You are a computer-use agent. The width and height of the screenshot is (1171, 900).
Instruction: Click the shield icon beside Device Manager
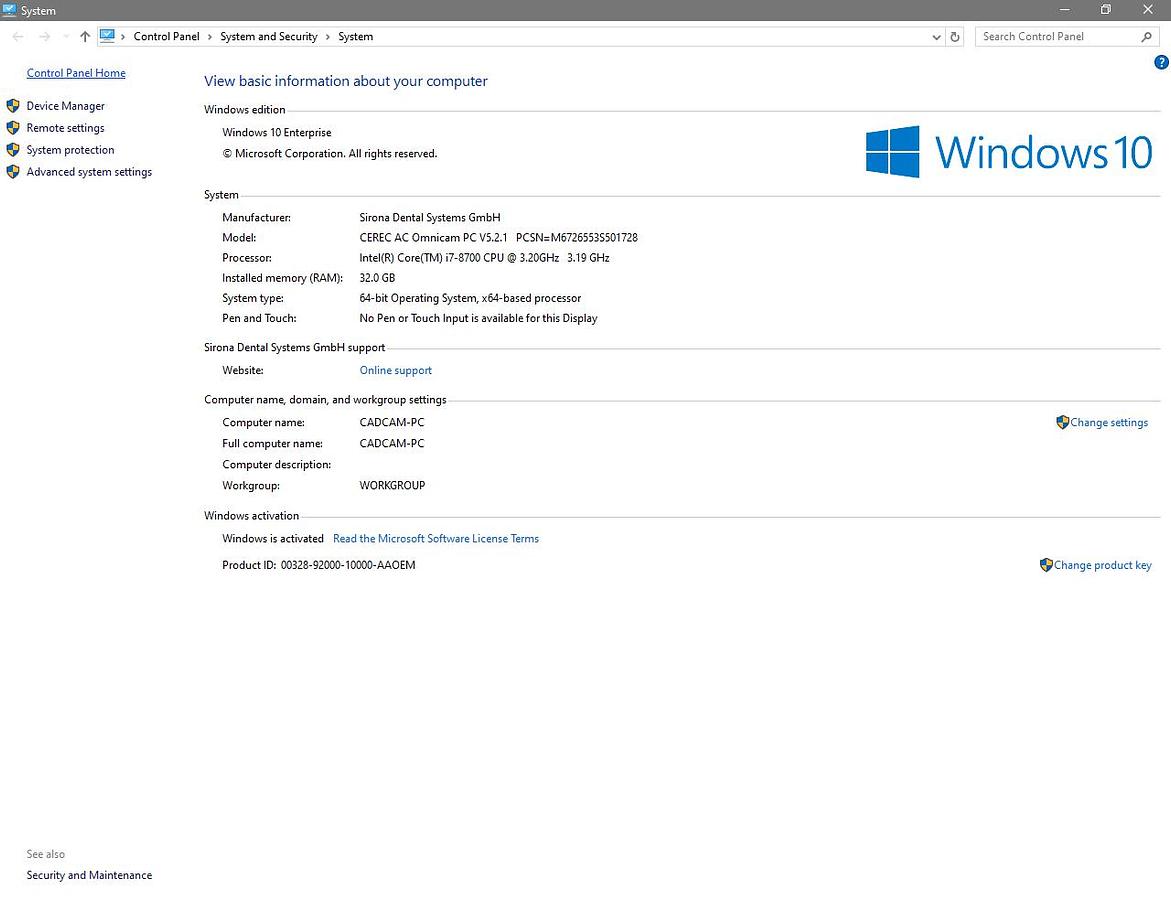pos(13,106)
